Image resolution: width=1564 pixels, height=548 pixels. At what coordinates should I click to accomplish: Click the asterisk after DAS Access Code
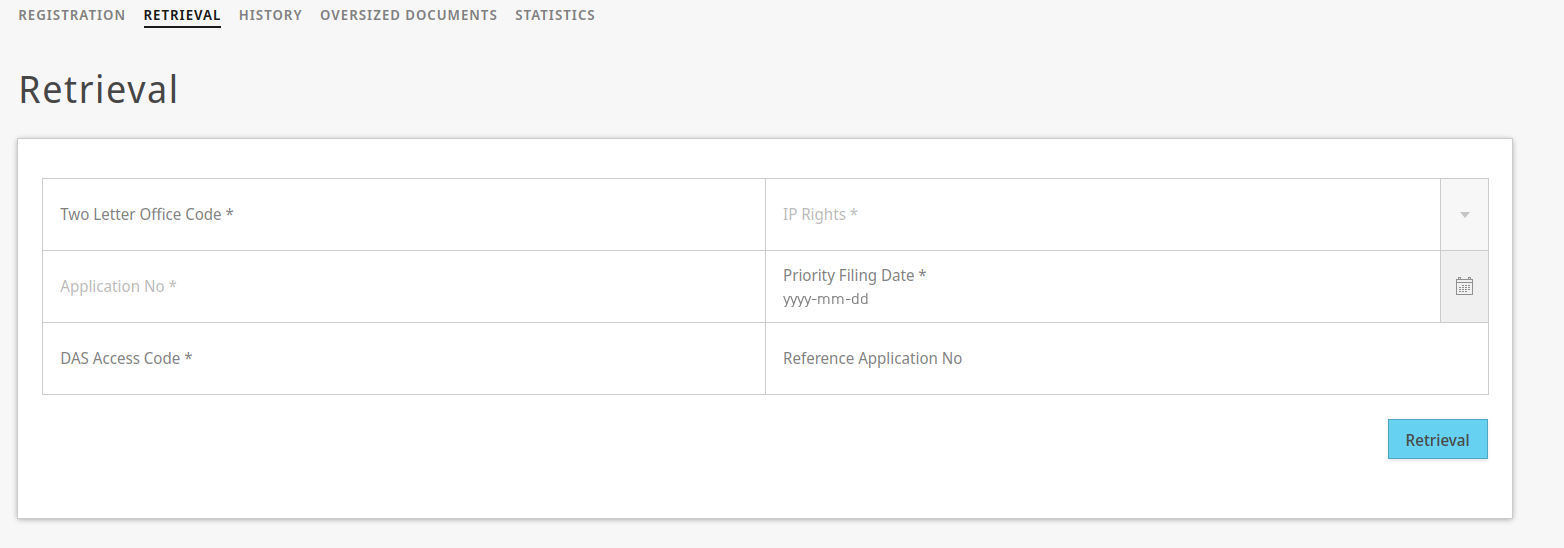[189, 359]
